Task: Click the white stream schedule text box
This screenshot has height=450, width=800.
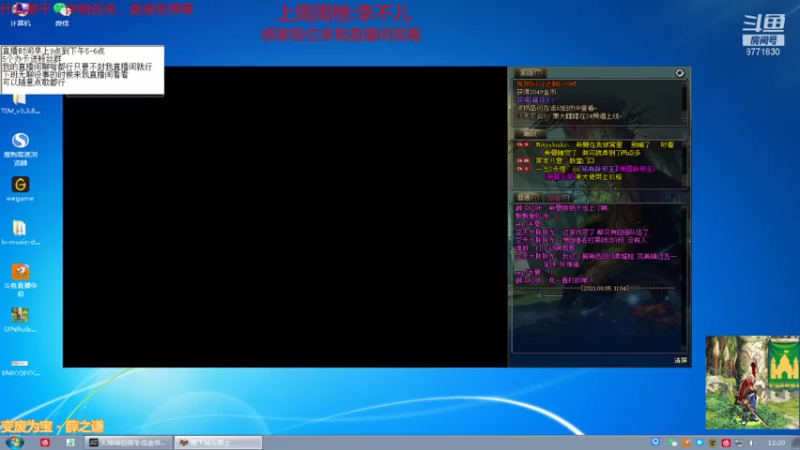Action: click(82, 70)
